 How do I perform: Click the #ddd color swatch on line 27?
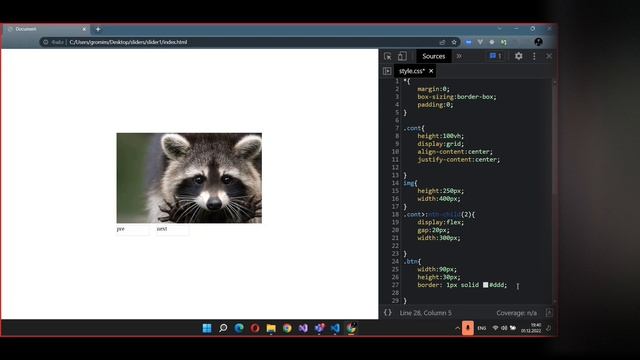point(485,285)
